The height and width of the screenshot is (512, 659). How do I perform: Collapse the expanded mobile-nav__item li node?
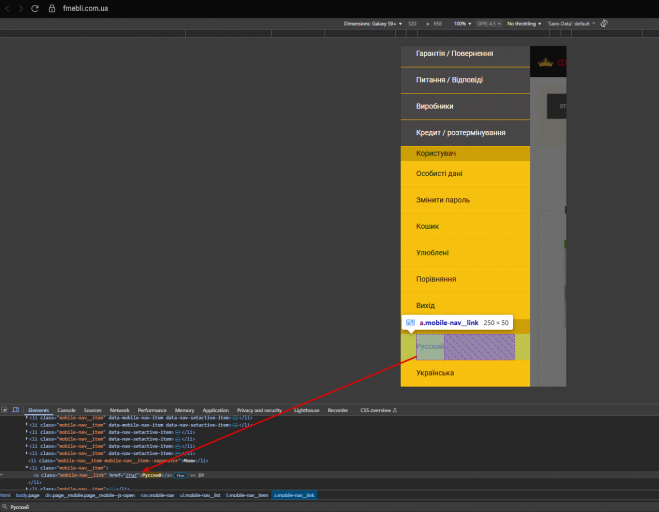click(x=27, y=468)
